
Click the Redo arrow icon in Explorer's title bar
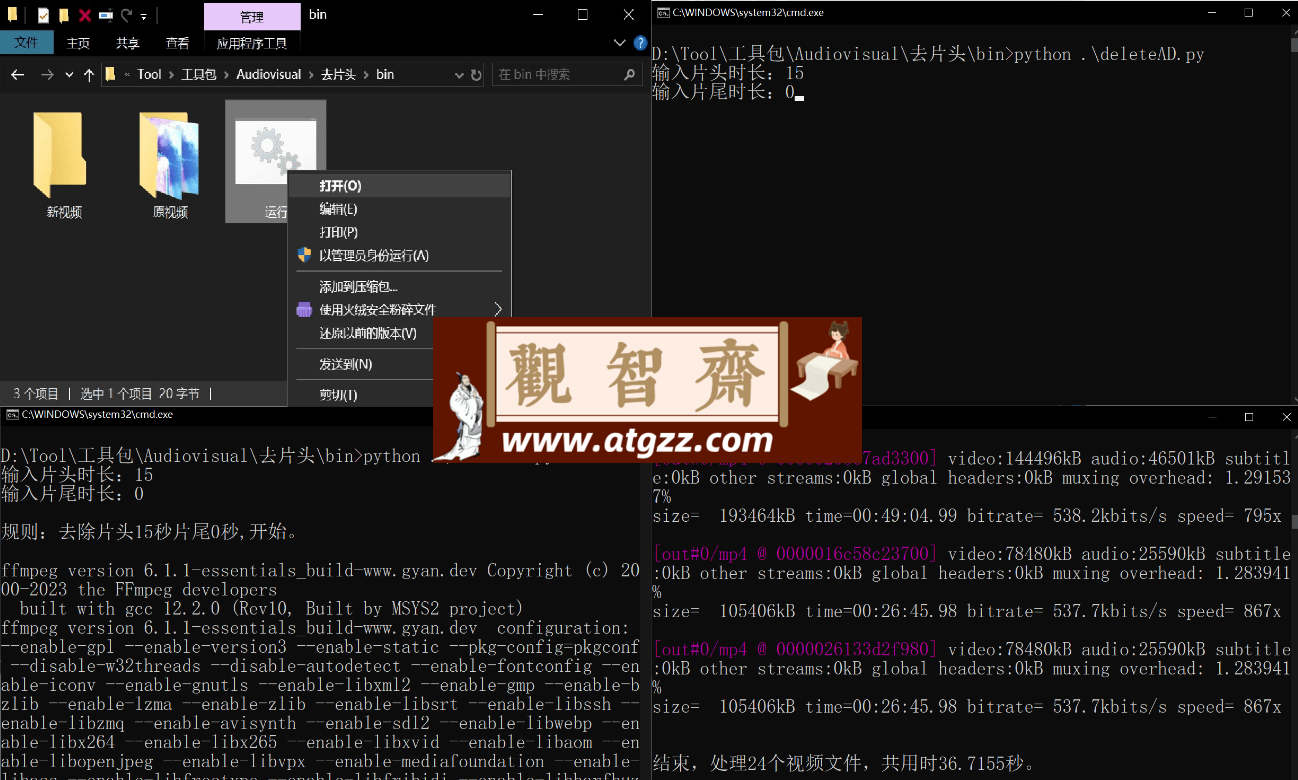[126, 15]
